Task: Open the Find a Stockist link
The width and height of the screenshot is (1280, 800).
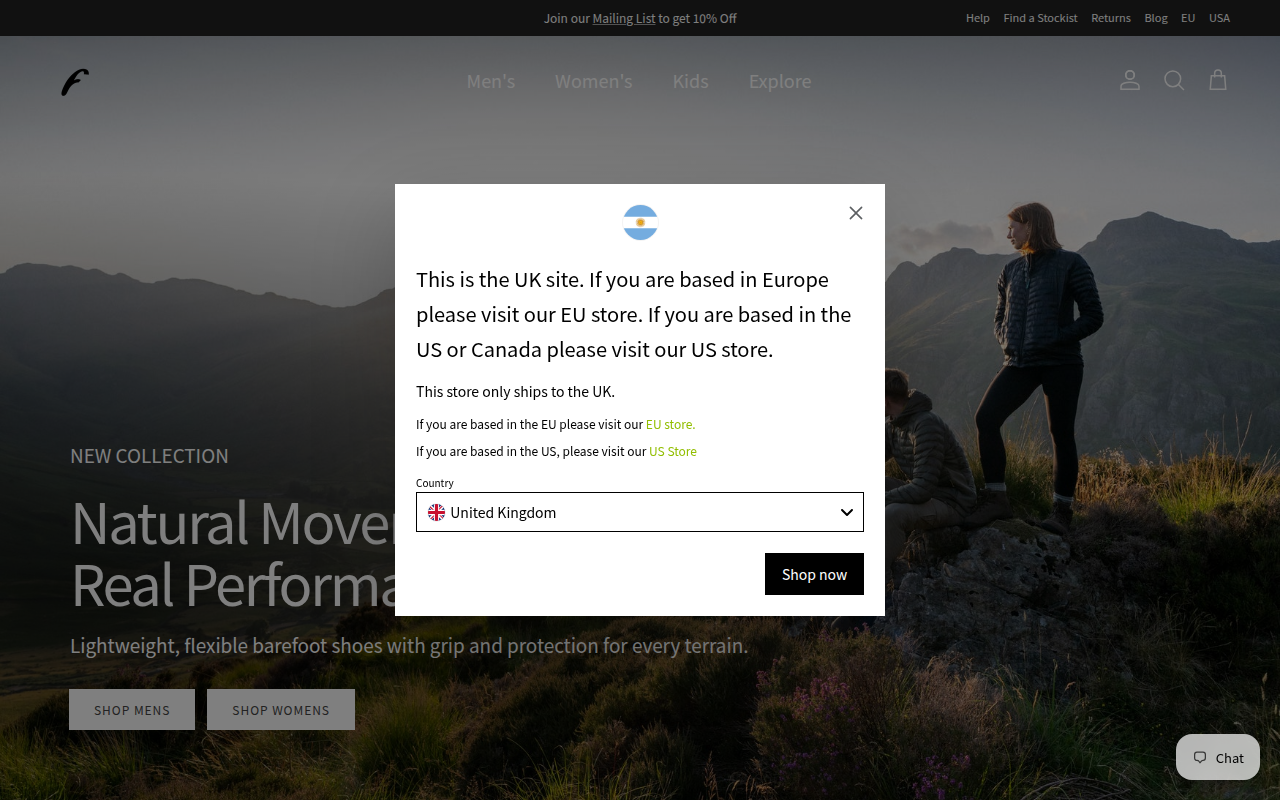Action: point(1041,18)
